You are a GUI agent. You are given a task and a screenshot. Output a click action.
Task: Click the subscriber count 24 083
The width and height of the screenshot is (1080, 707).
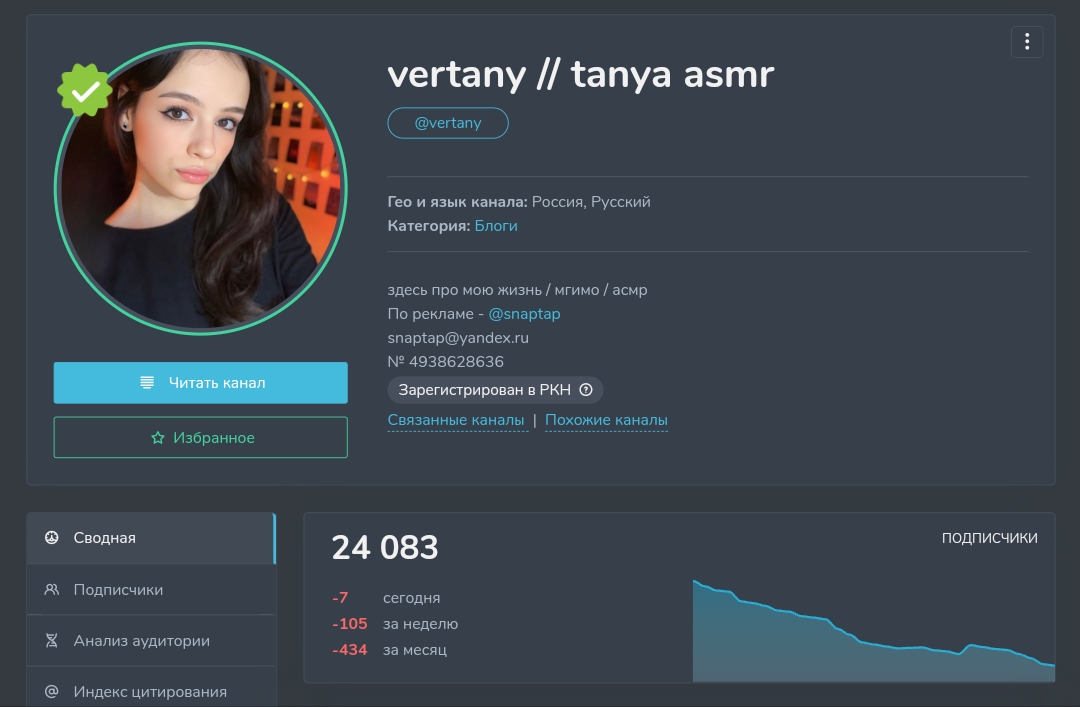coord(385,548)
